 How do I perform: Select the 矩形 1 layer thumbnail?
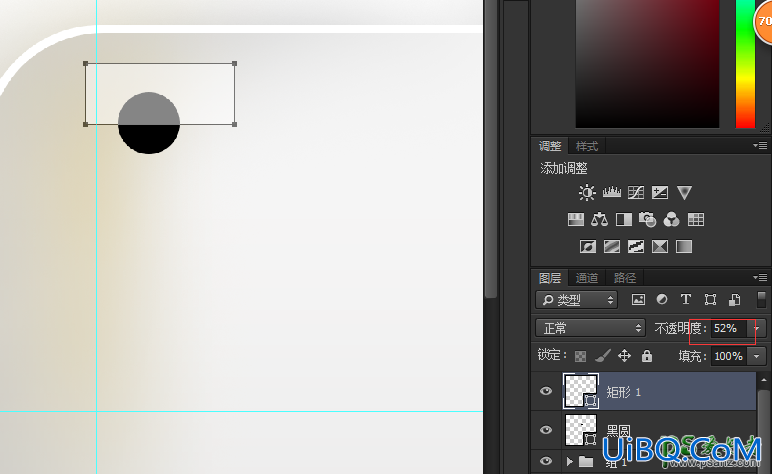pos(581,391)
